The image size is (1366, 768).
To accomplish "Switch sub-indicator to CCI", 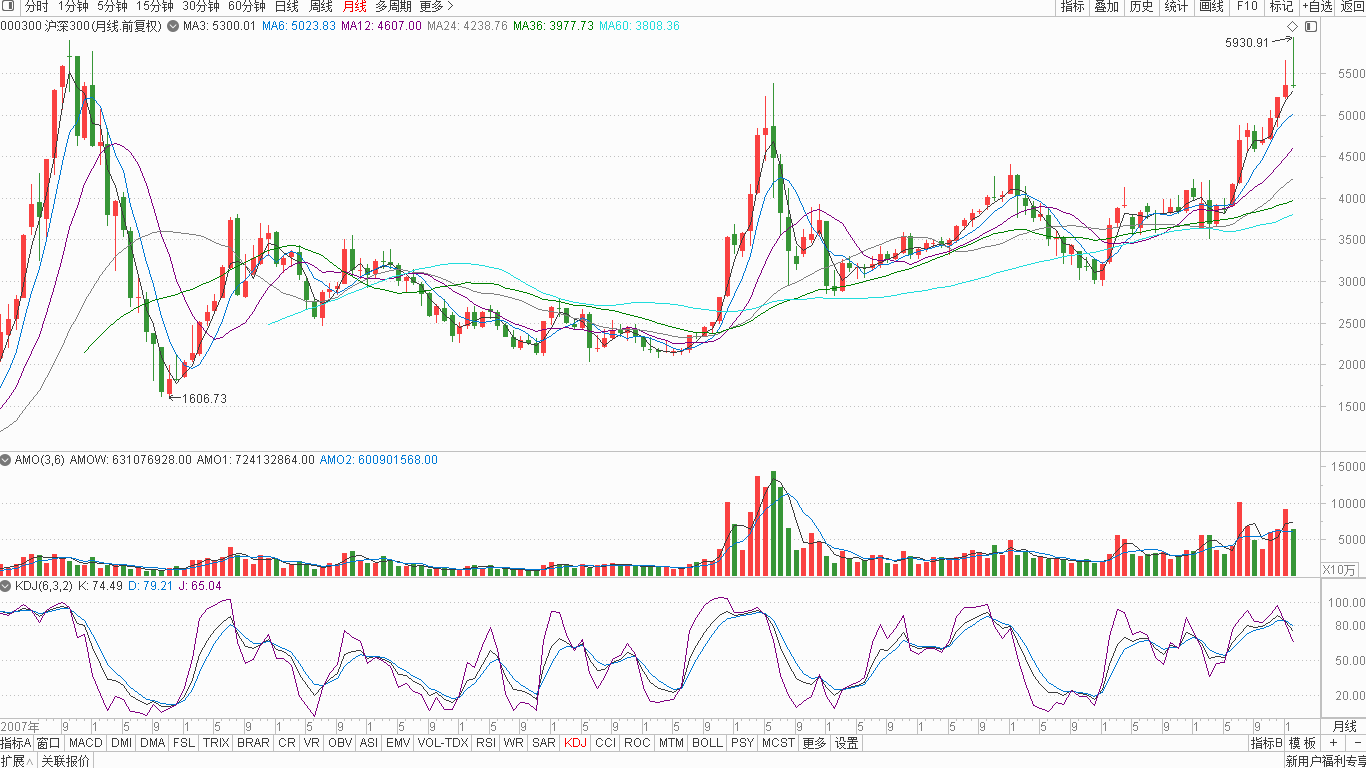I will pyautogui.click(x=606, y=743).
